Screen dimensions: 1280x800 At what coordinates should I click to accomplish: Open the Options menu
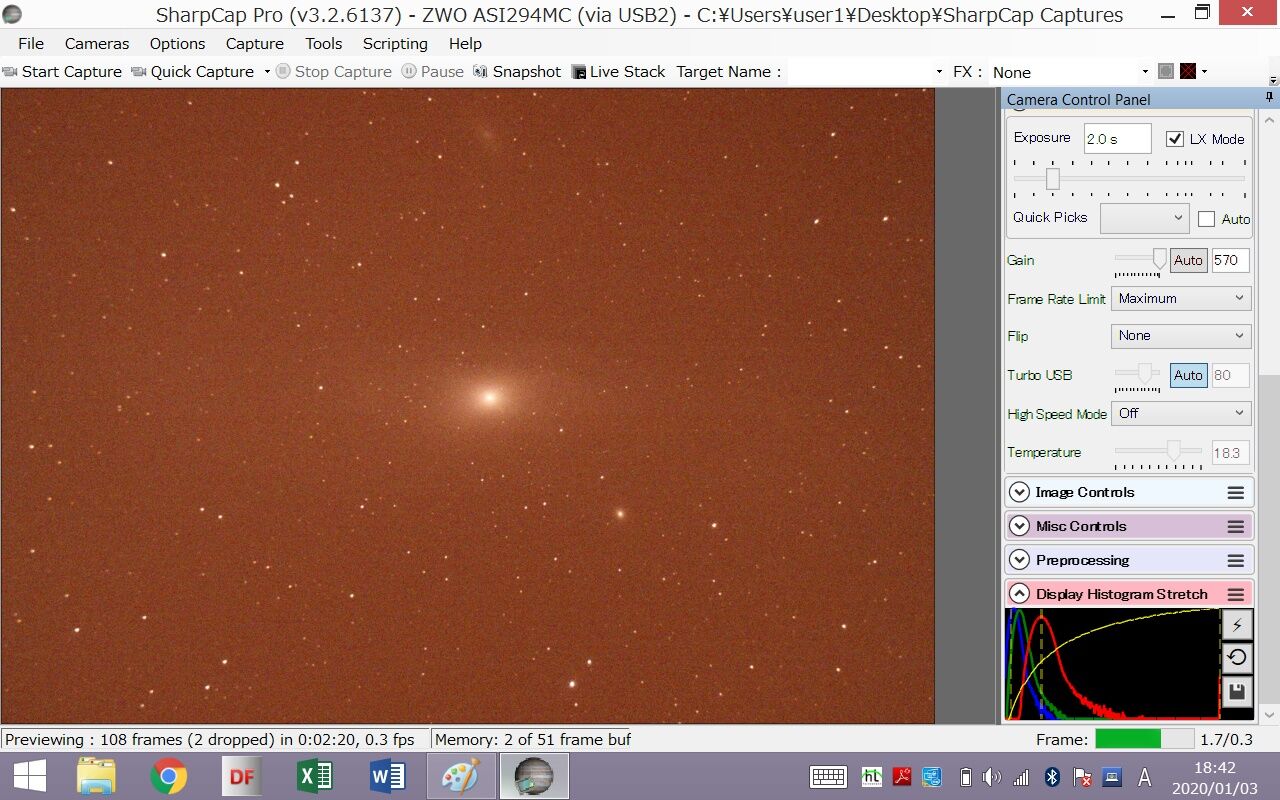(177, 43)
